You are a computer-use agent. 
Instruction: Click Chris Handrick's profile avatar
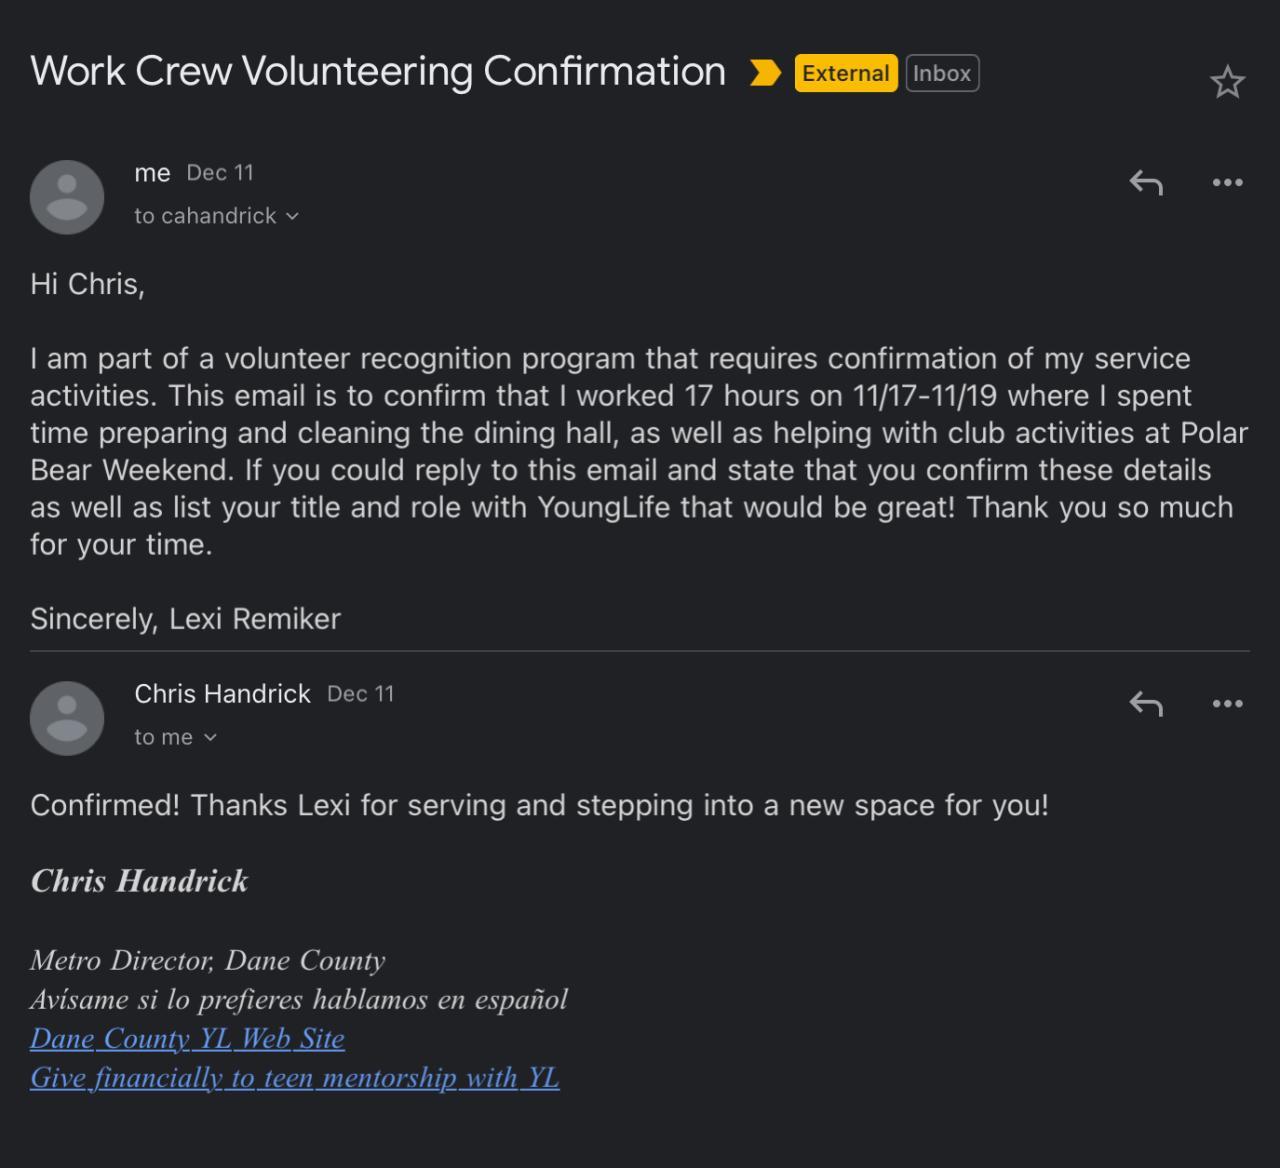point(67,718)
